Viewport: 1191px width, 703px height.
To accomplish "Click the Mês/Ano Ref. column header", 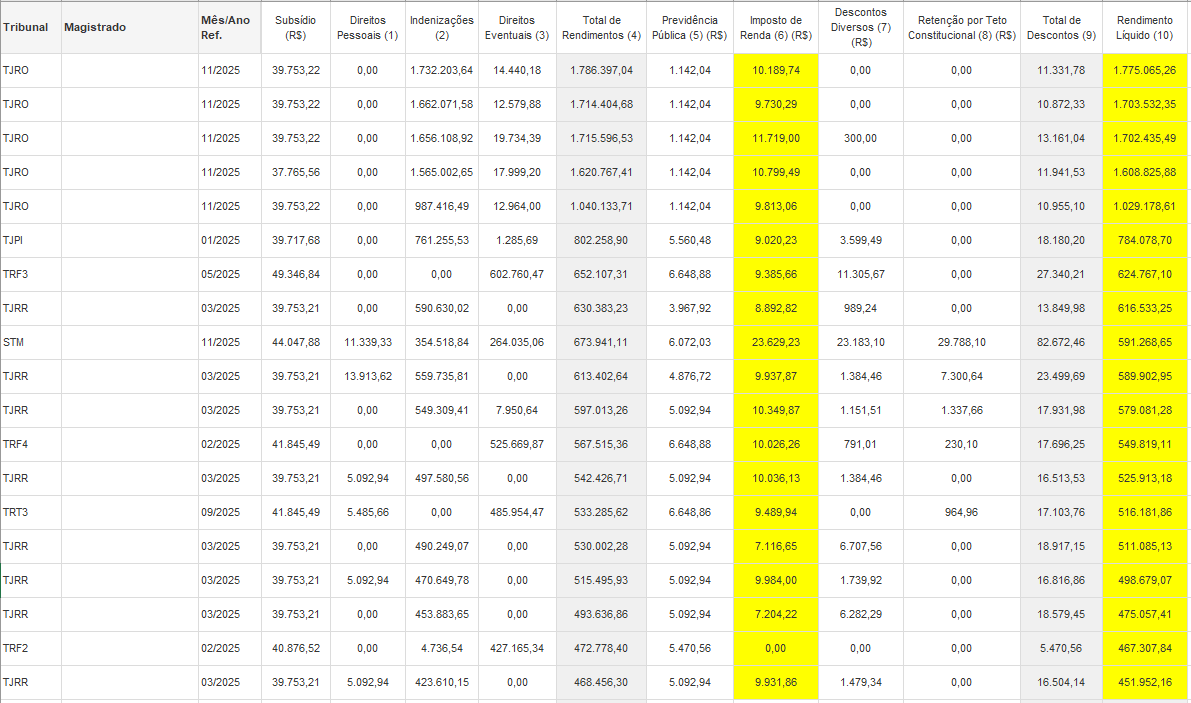I will [229, 27].
